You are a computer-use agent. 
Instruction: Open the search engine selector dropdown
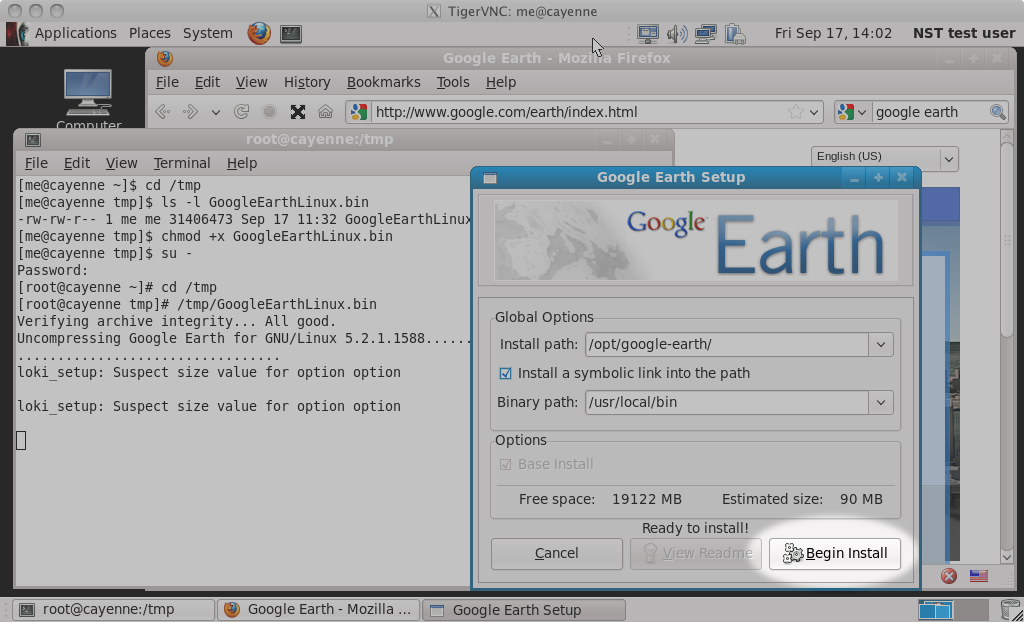tap(852, 112)
